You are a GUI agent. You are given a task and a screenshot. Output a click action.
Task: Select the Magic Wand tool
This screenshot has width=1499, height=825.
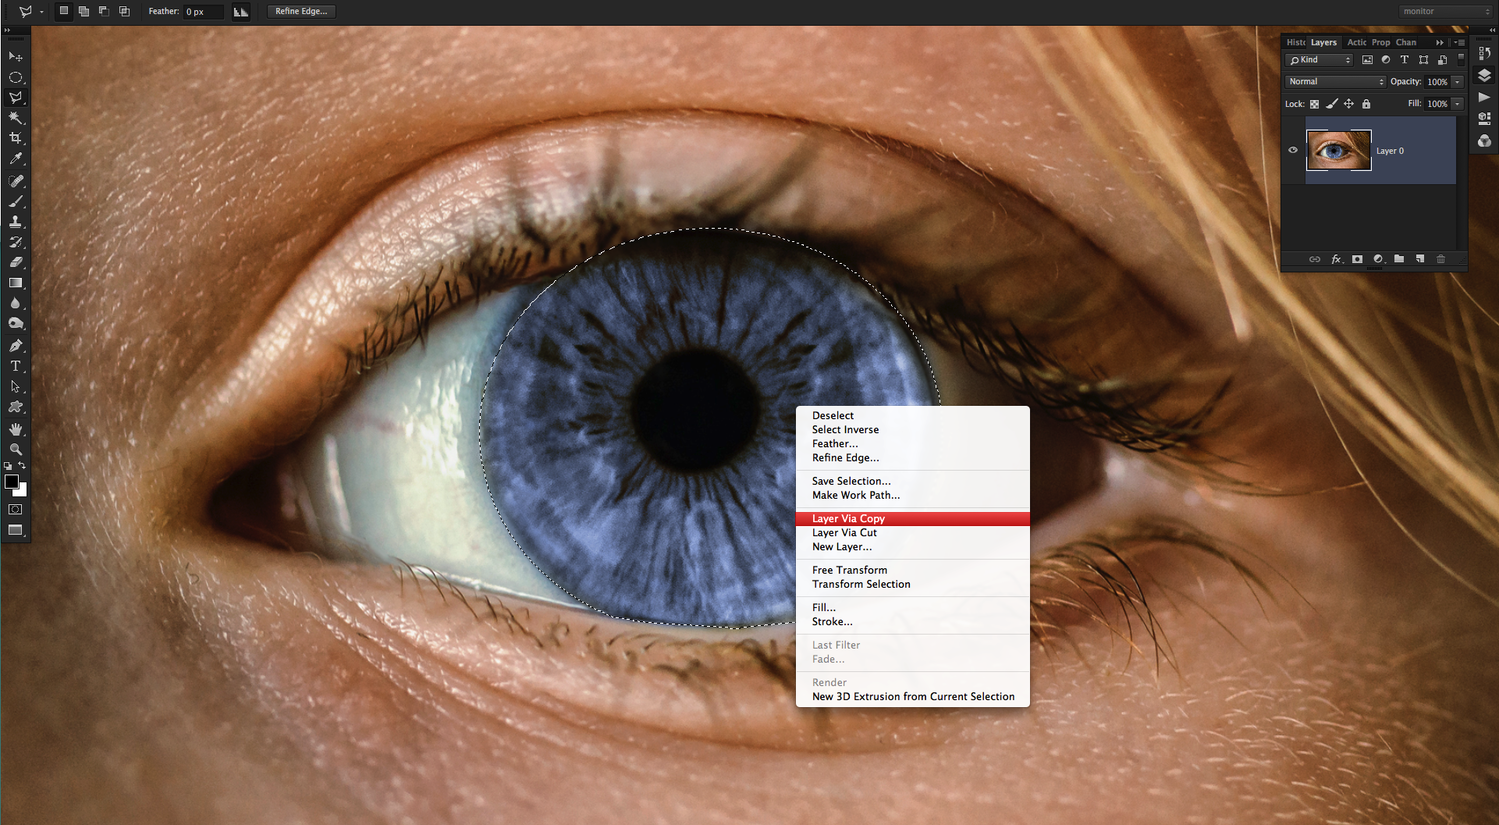click(15, 117)
